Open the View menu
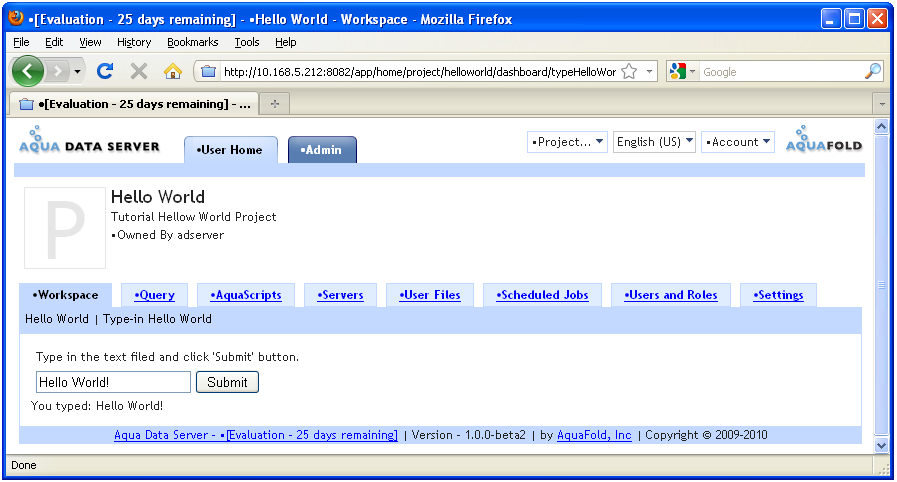 point(90,42)
